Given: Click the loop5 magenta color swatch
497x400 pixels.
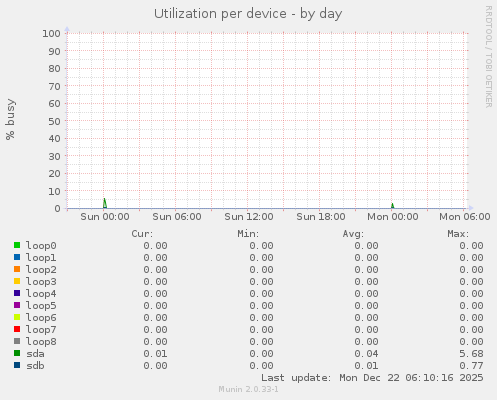Looking at the screenshot, I should pyautogui.click(x=17, y=305).
